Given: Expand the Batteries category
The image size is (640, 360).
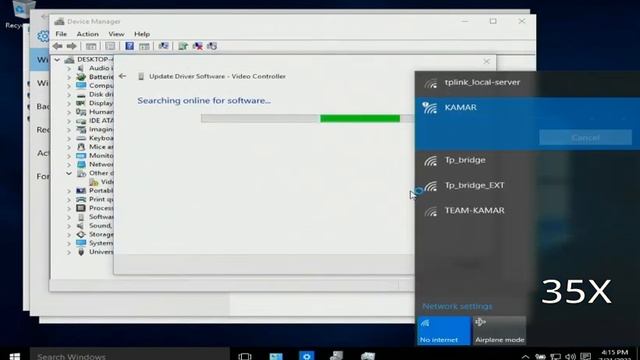Looking at the screenshot, I should (x=69, y=77).
